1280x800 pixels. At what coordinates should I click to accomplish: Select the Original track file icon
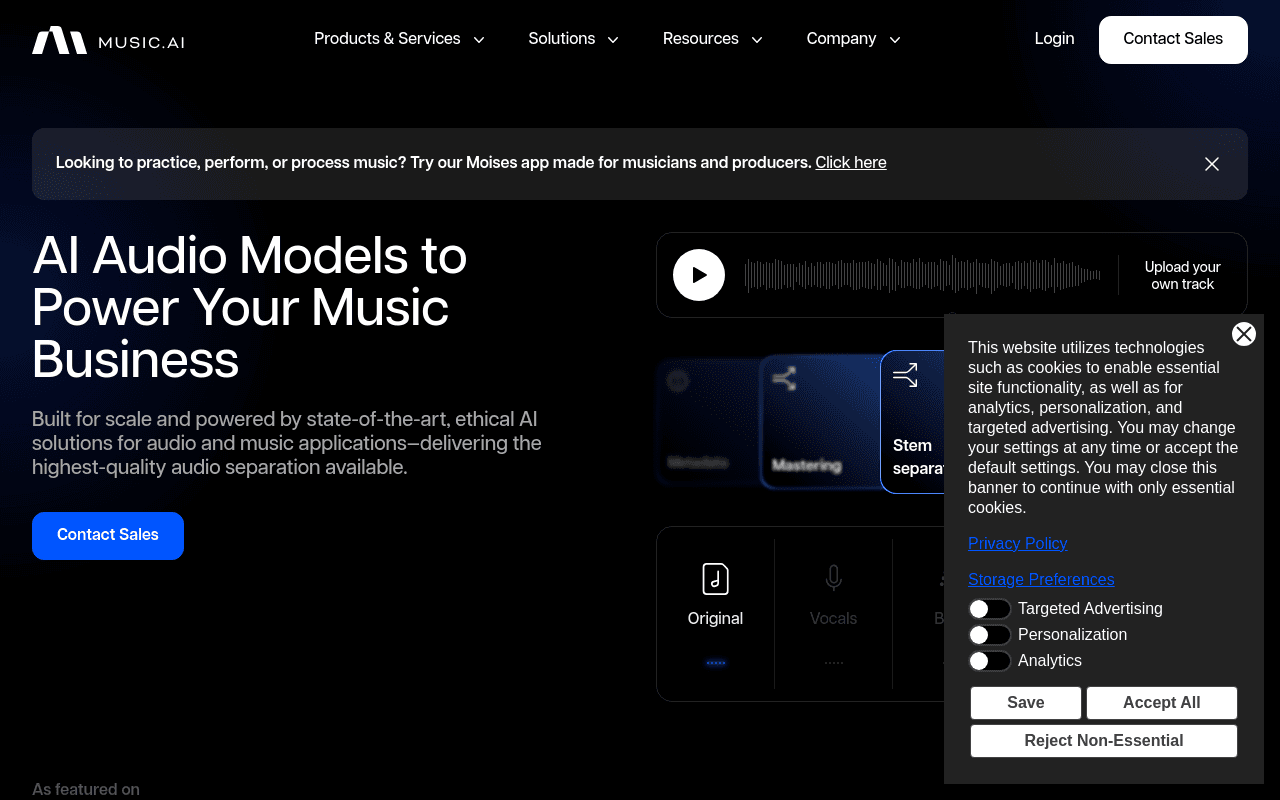pos(715,579)
